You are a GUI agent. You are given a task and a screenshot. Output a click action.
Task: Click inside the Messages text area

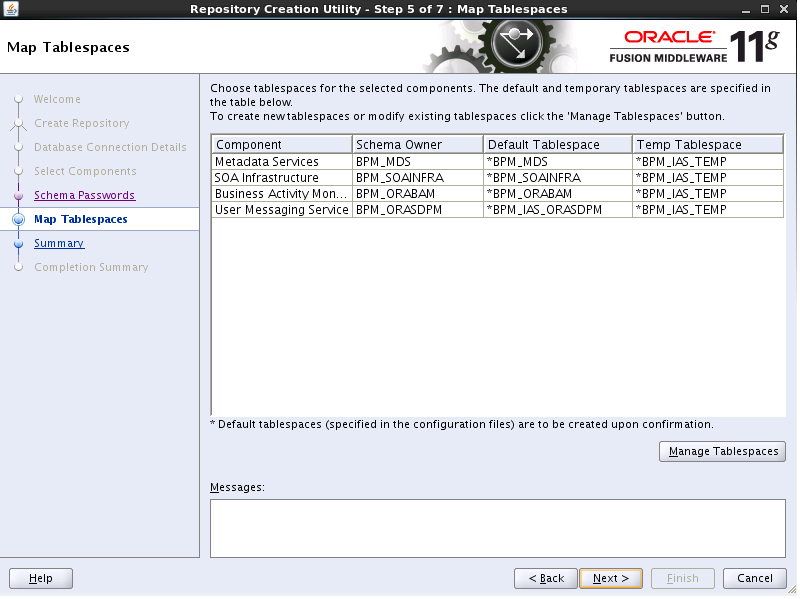[x=499, y=530]
